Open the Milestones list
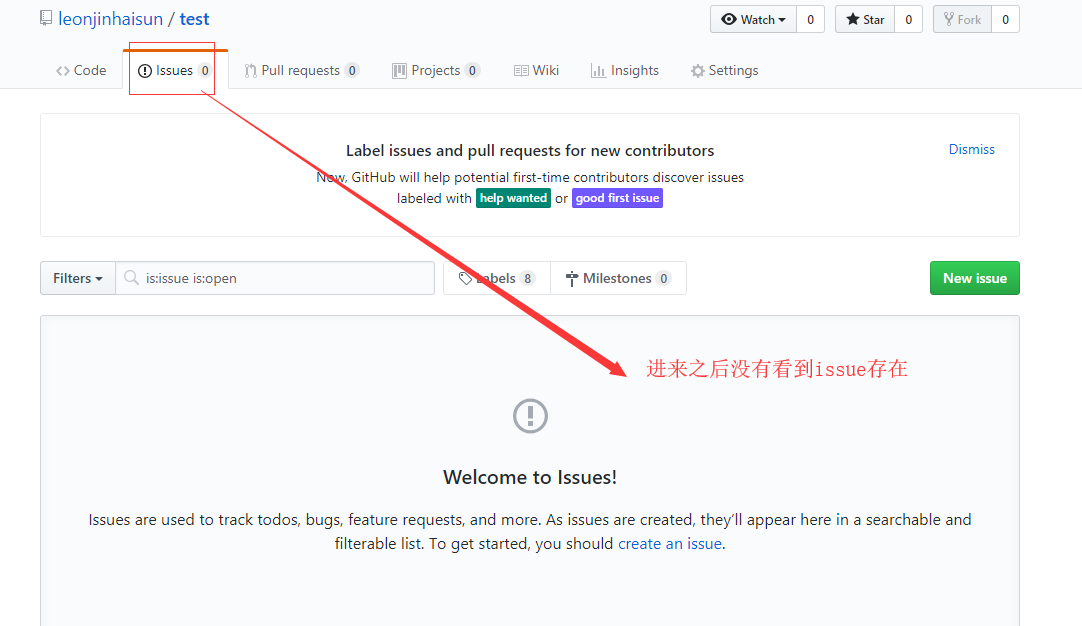The height and width of the screenshot is (626, 1082). 618,278
